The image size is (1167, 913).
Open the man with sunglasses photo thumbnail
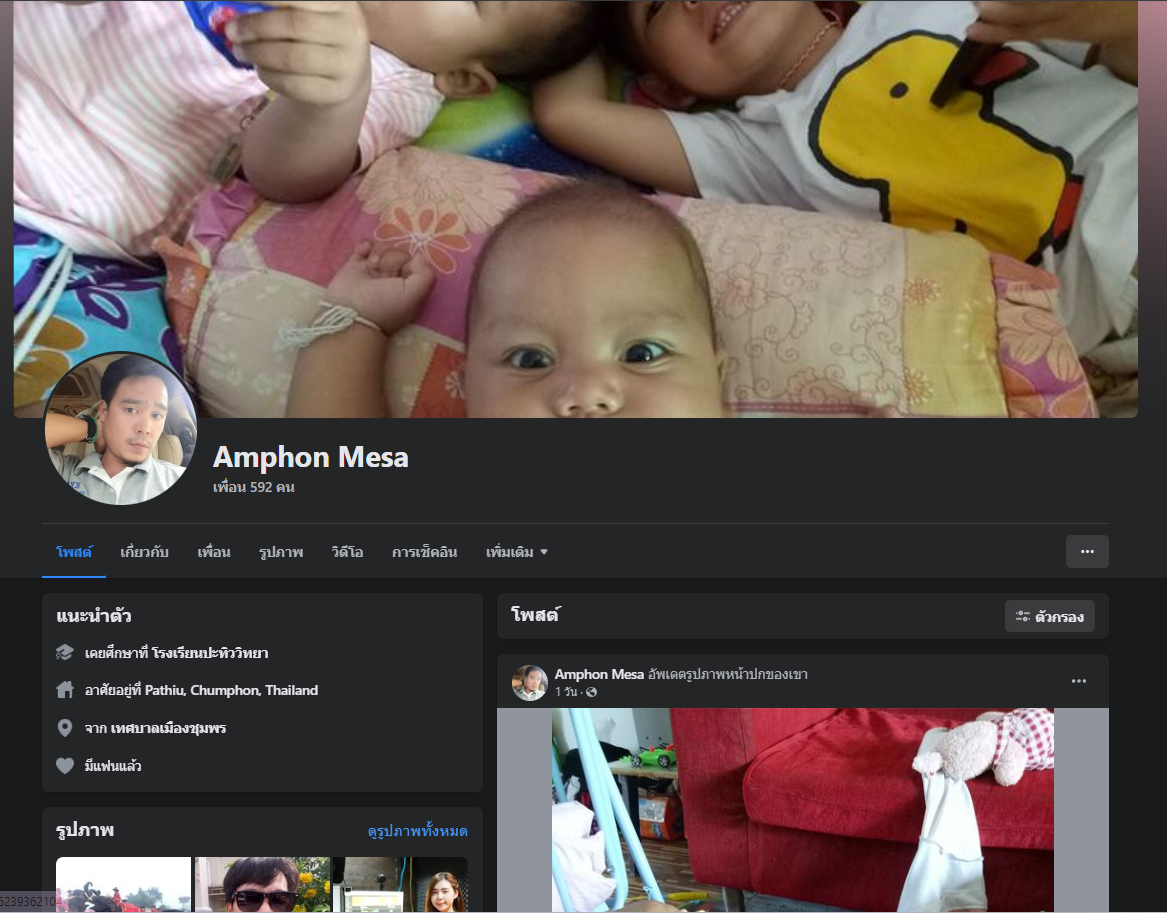[262, 885]
